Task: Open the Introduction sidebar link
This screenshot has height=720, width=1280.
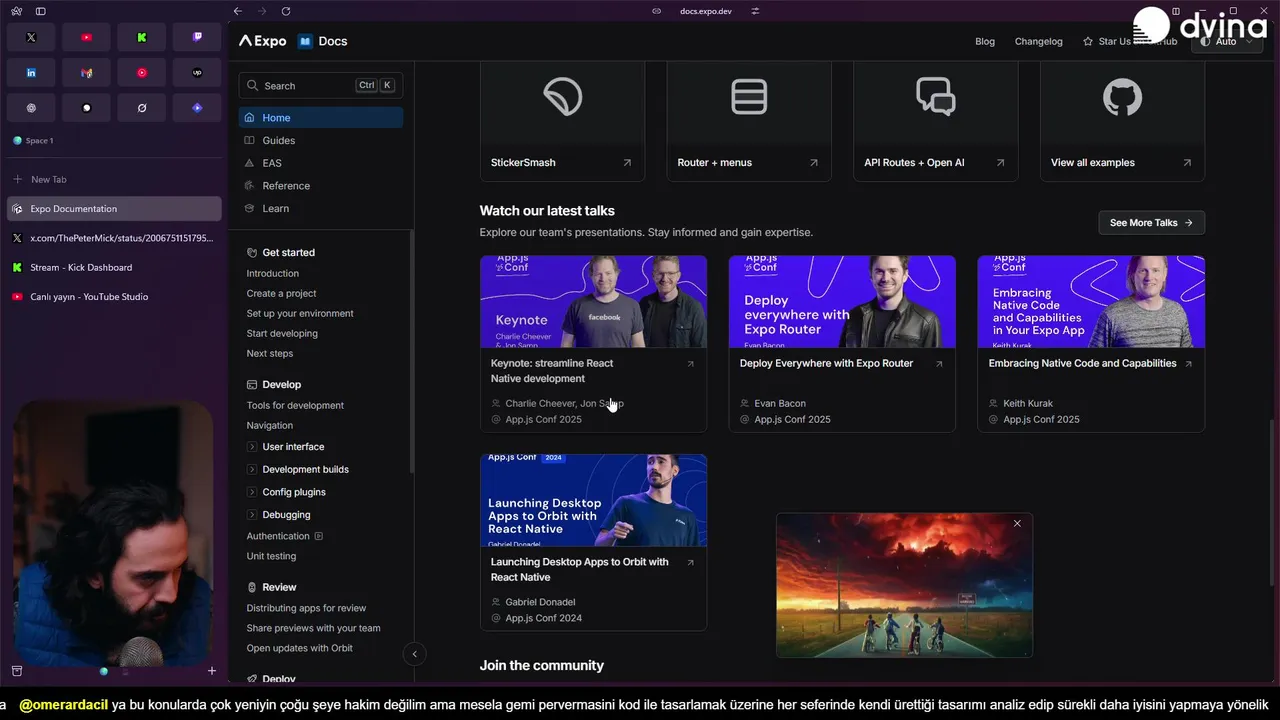Action: coord(273,273)
